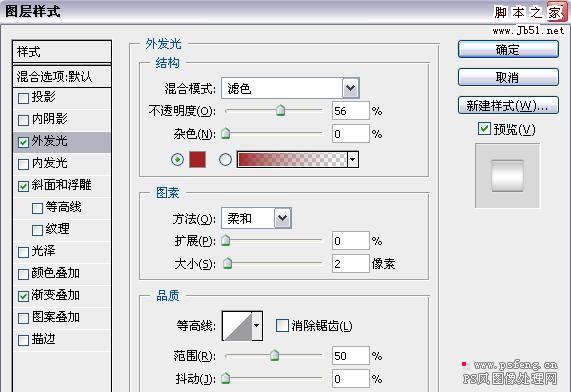571x392 pixels.
Task: Open the 混合模式 blend mode dropdown
Action: (x=351, y=88)
